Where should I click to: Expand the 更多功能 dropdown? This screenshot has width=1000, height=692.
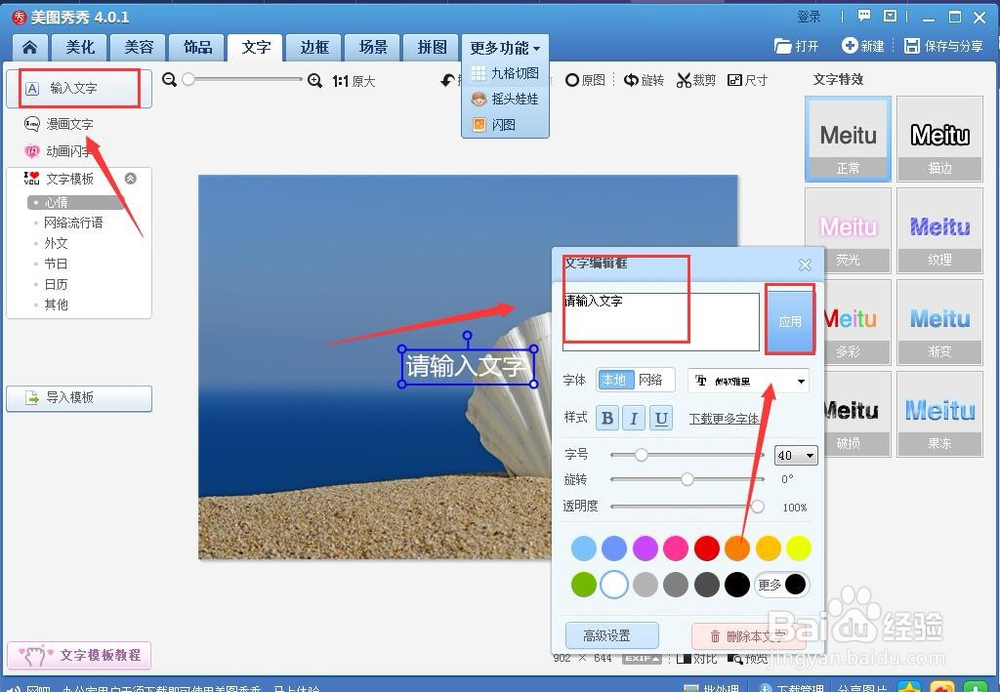505,48
